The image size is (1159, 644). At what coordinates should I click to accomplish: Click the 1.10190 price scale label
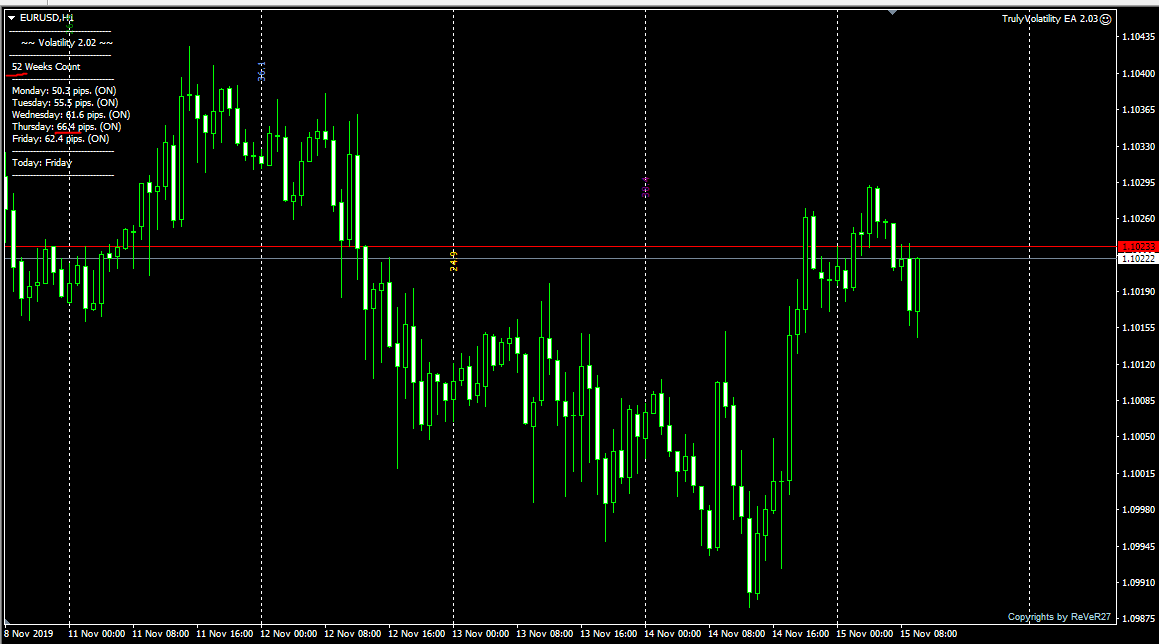click(x=1138, y=292)
